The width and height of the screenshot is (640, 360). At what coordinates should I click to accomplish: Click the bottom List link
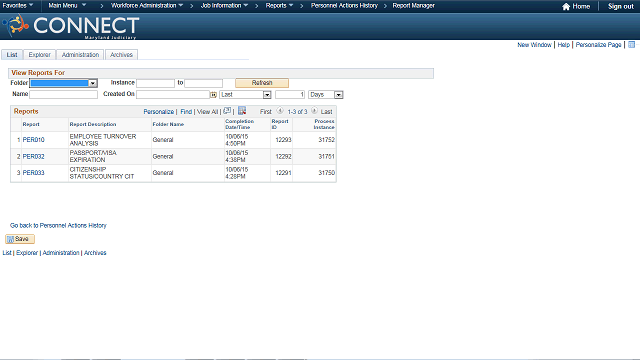tap(7, 253)
